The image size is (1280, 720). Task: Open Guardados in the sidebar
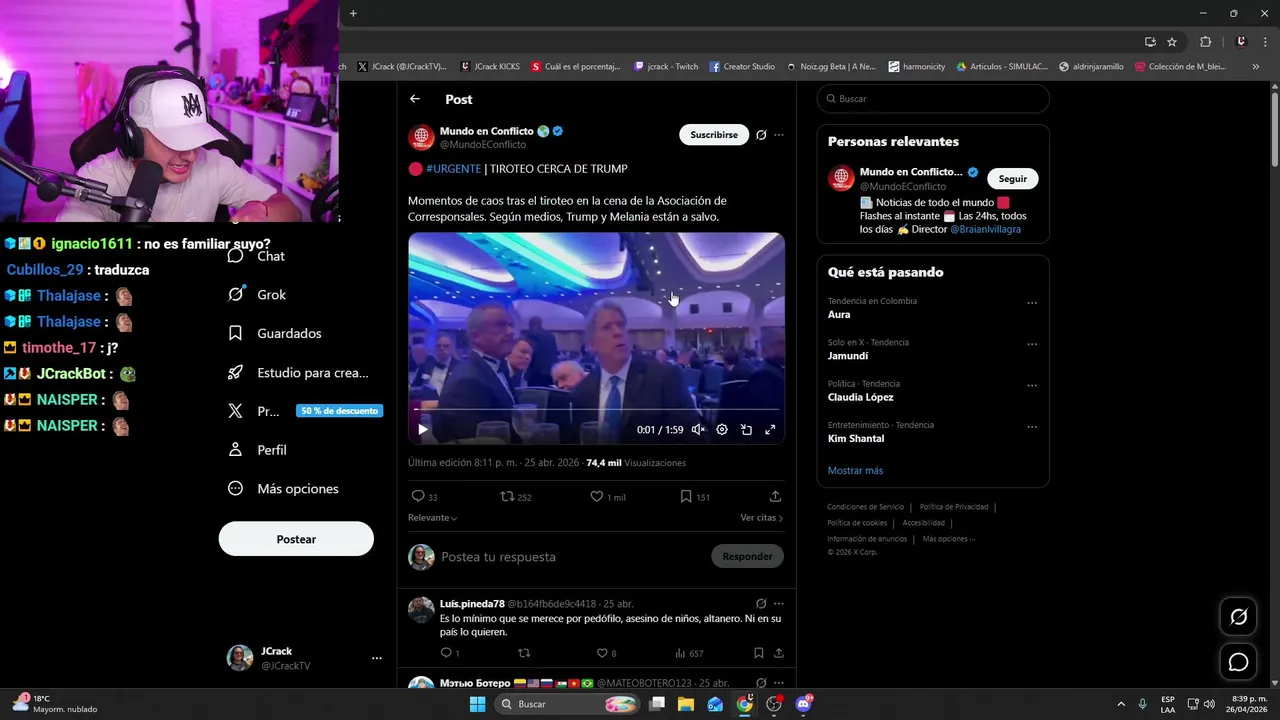click(x=275, y=333)
